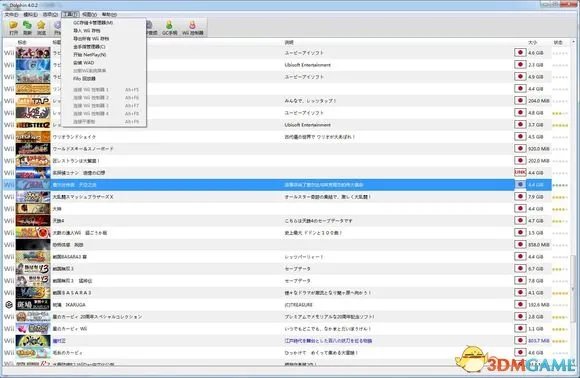The height and width of the screenshot is (378, 580).
Task: Sort list by the 状态 column header
Action: click(x=558, y=43)
